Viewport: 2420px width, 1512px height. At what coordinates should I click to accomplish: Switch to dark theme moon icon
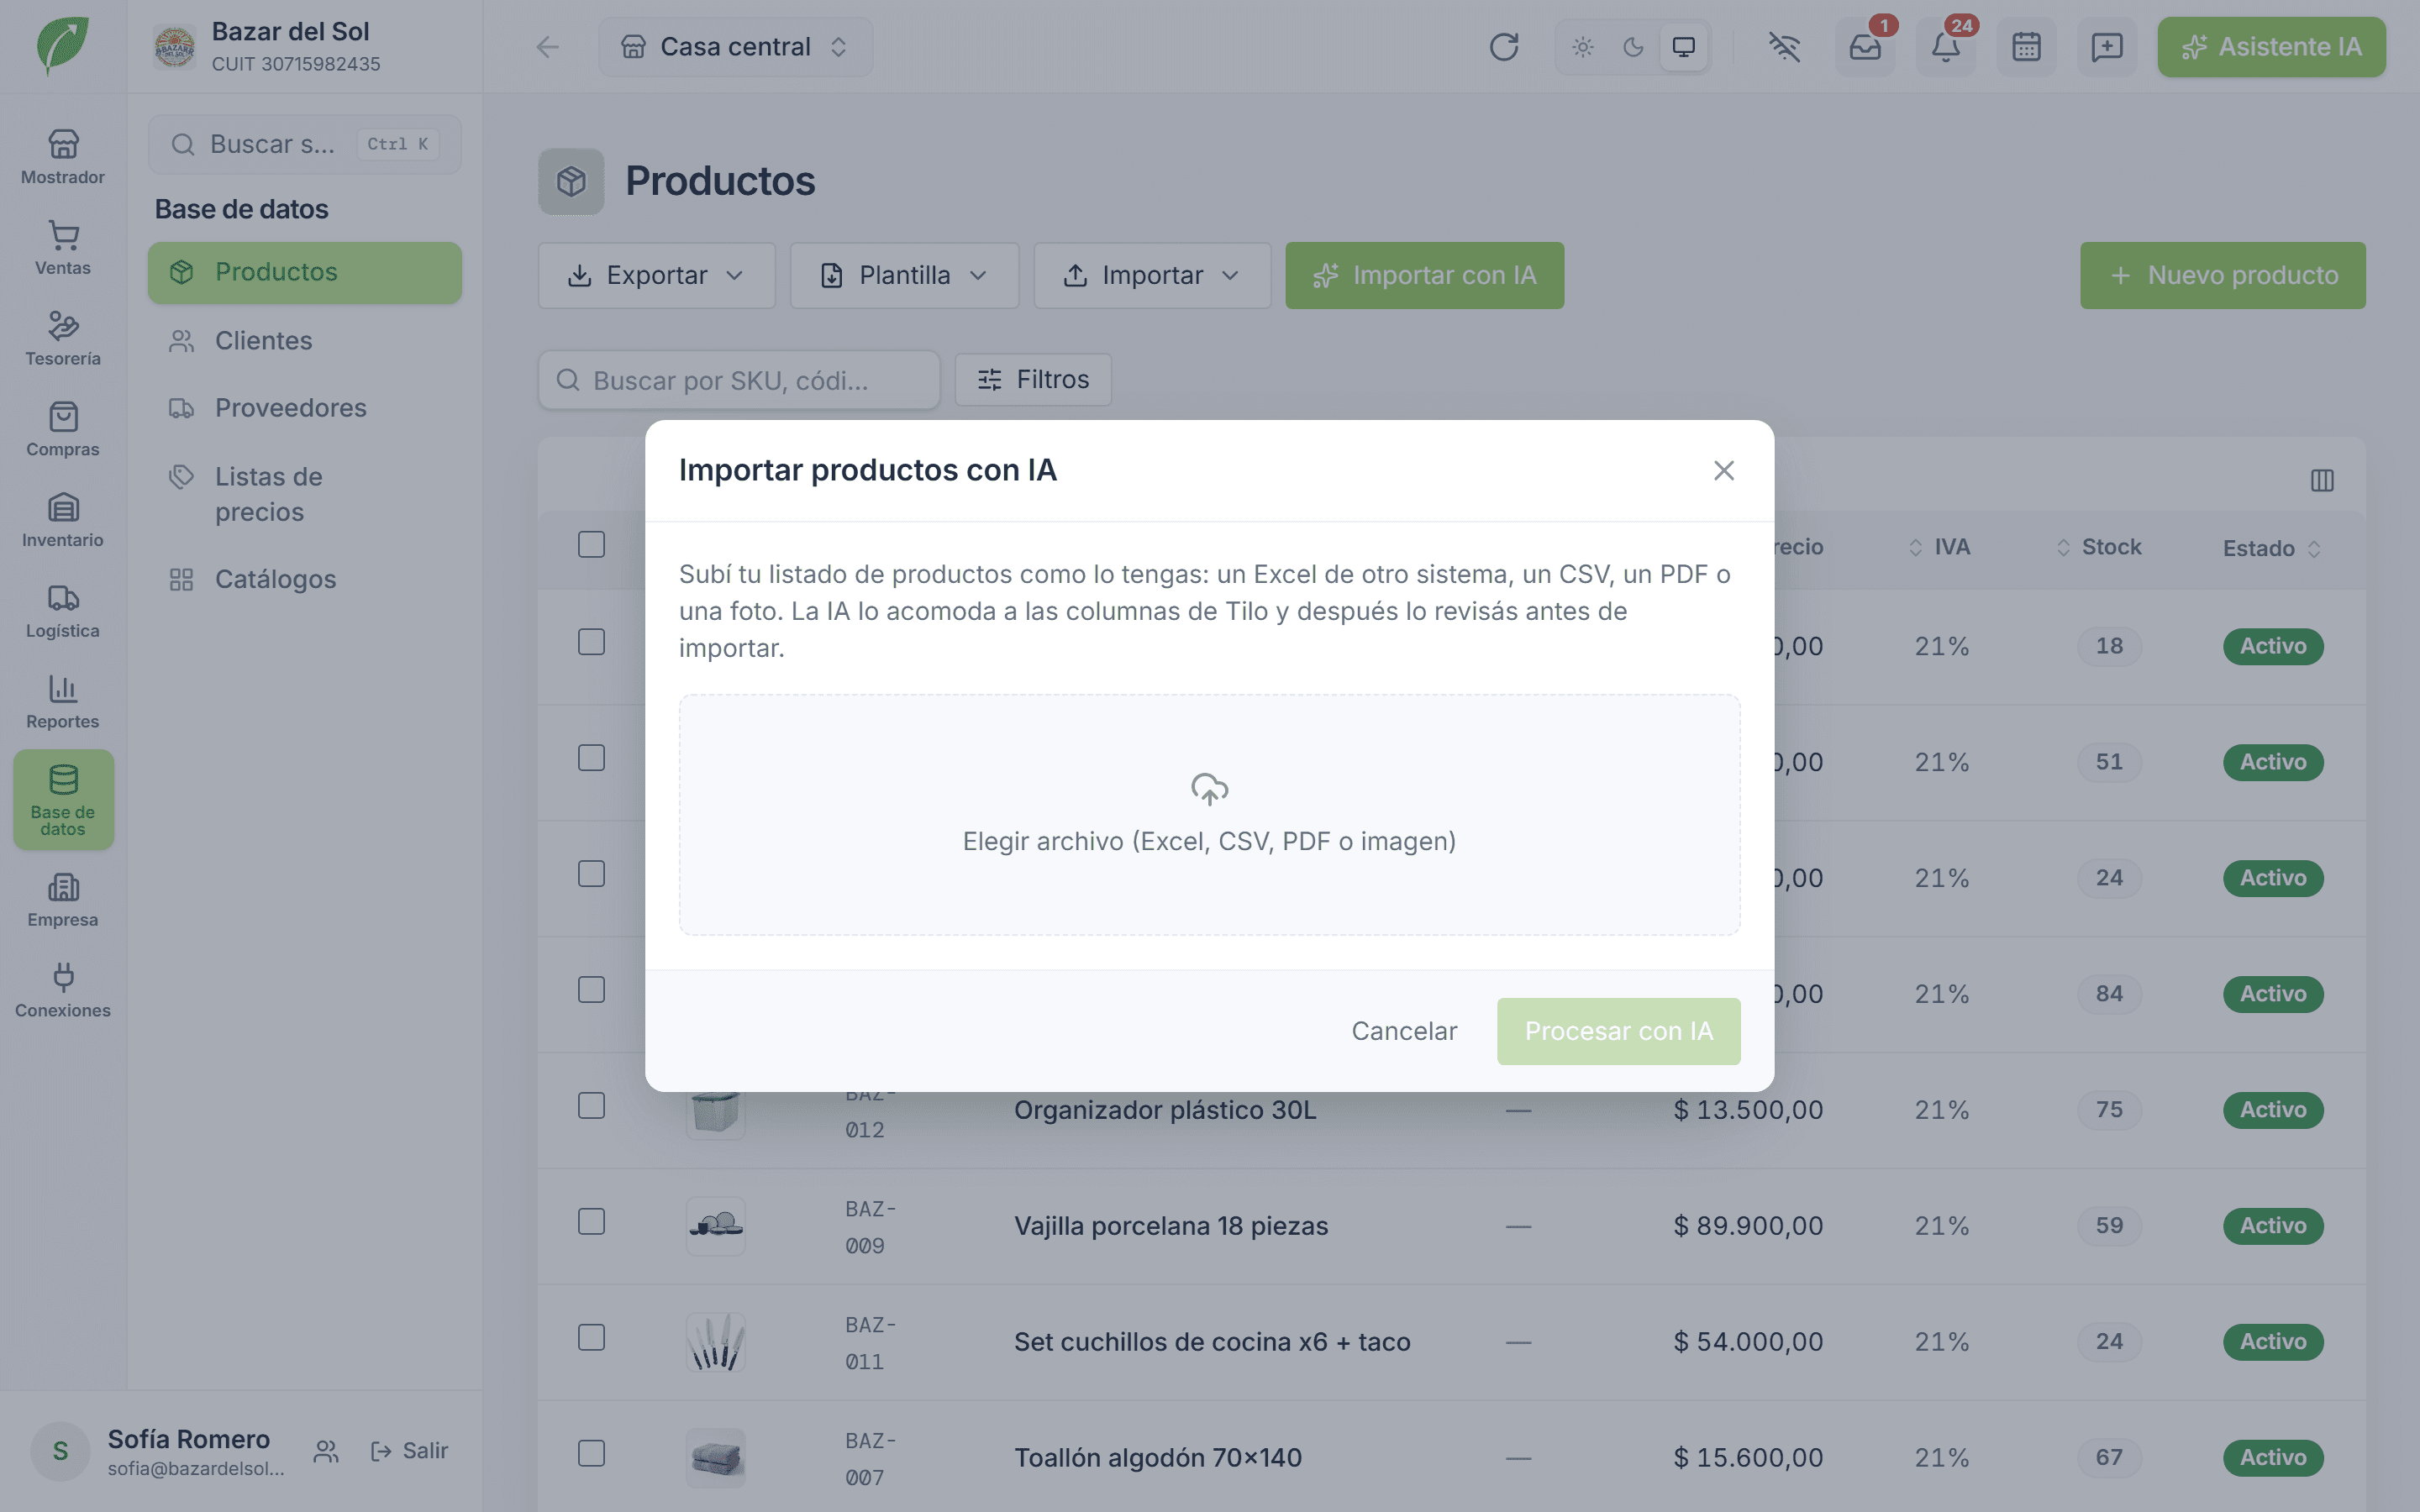tap(1633, 47)
